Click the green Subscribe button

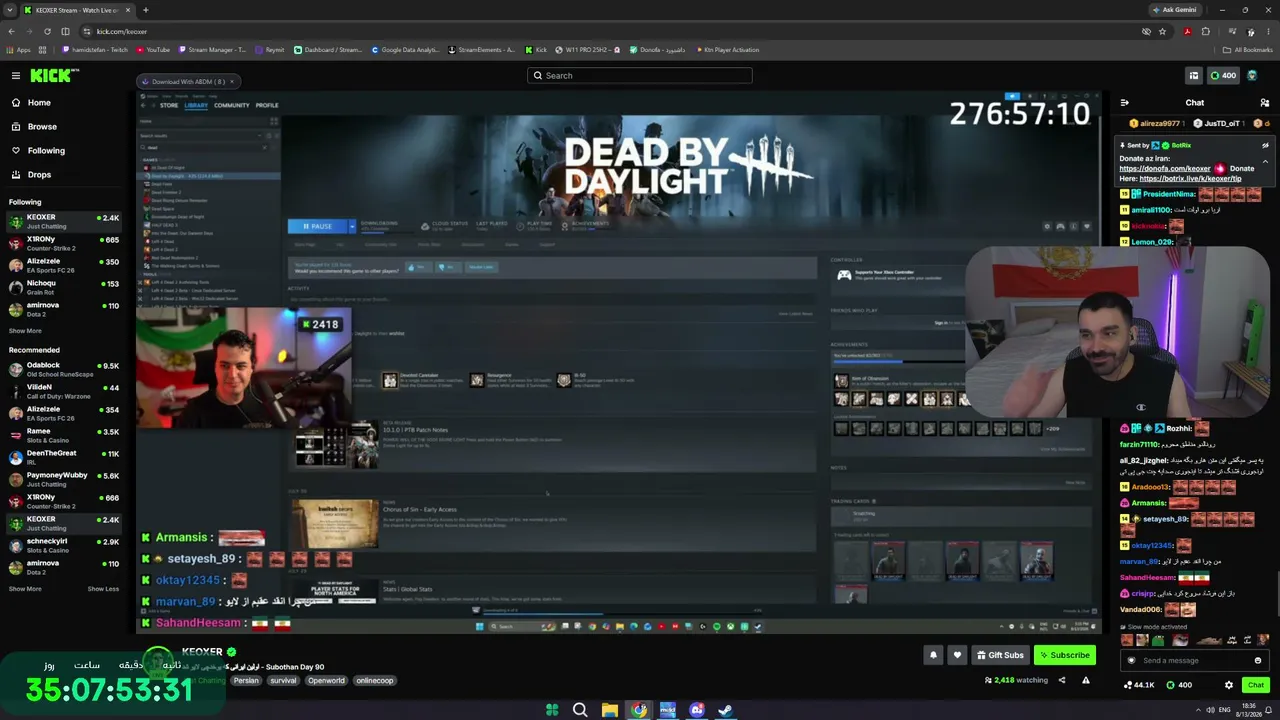pyautogui.click(x=1064, y=655)
